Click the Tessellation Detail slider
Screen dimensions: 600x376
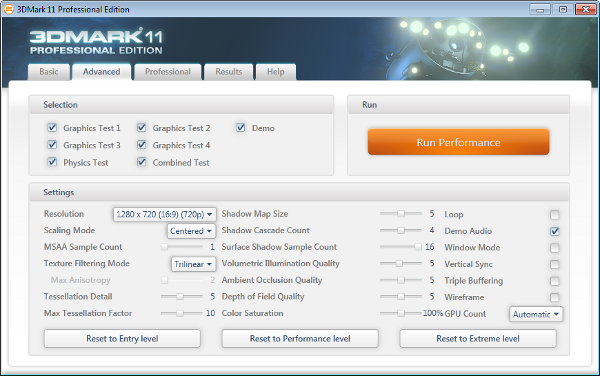pyautogui.click(x=181, y=296)
